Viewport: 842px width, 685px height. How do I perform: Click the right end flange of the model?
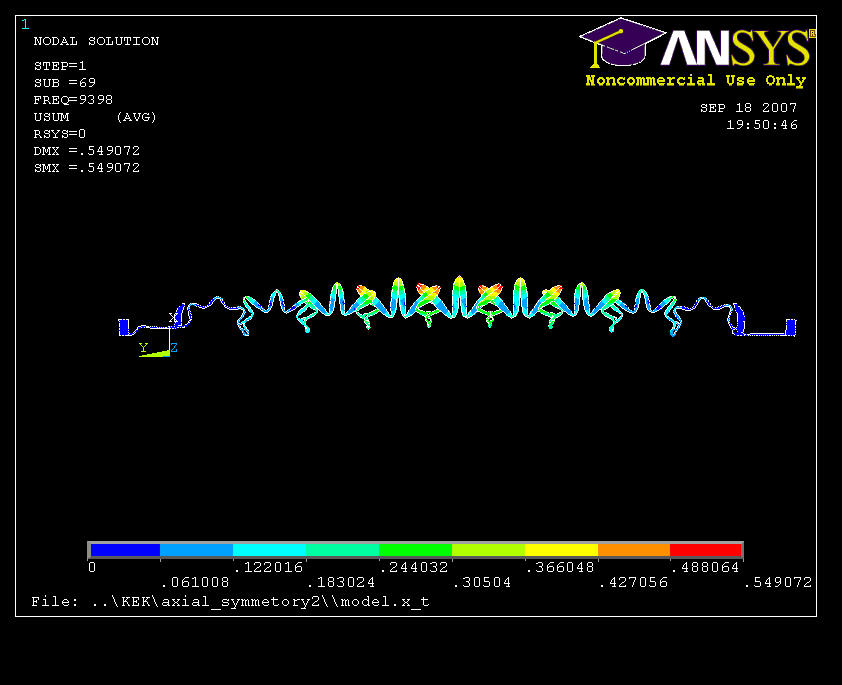pyautogui.click(x=790, y=327)
